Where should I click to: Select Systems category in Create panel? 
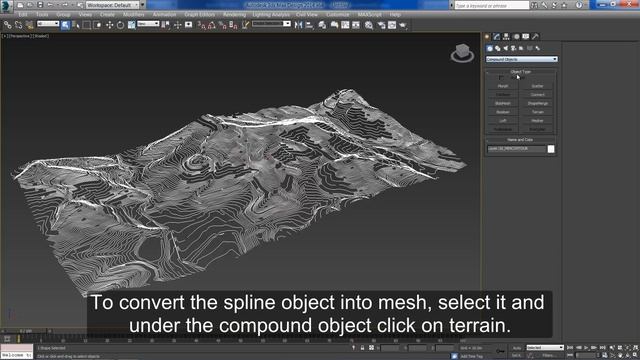coord(538,48)
